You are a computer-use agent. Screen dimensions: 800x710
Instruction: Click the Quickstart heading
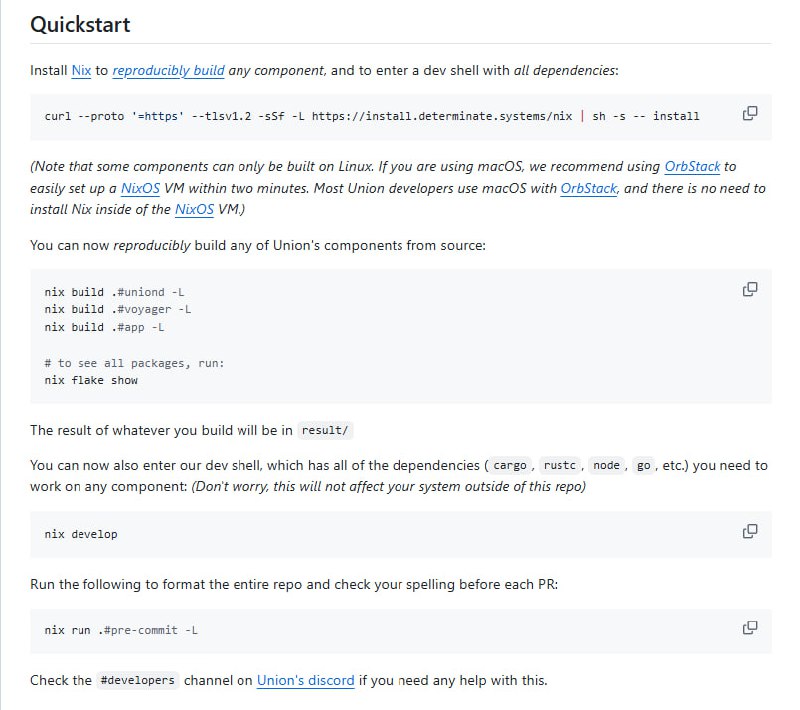[80, 25]
